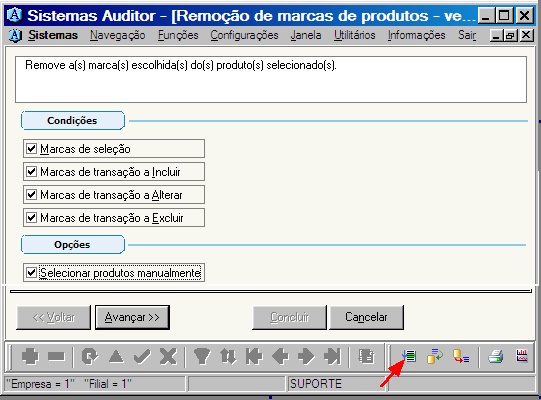Uncheck Selecionar produtos manualmente
Viewport: 541px width, 400px height.
(31, 273)
